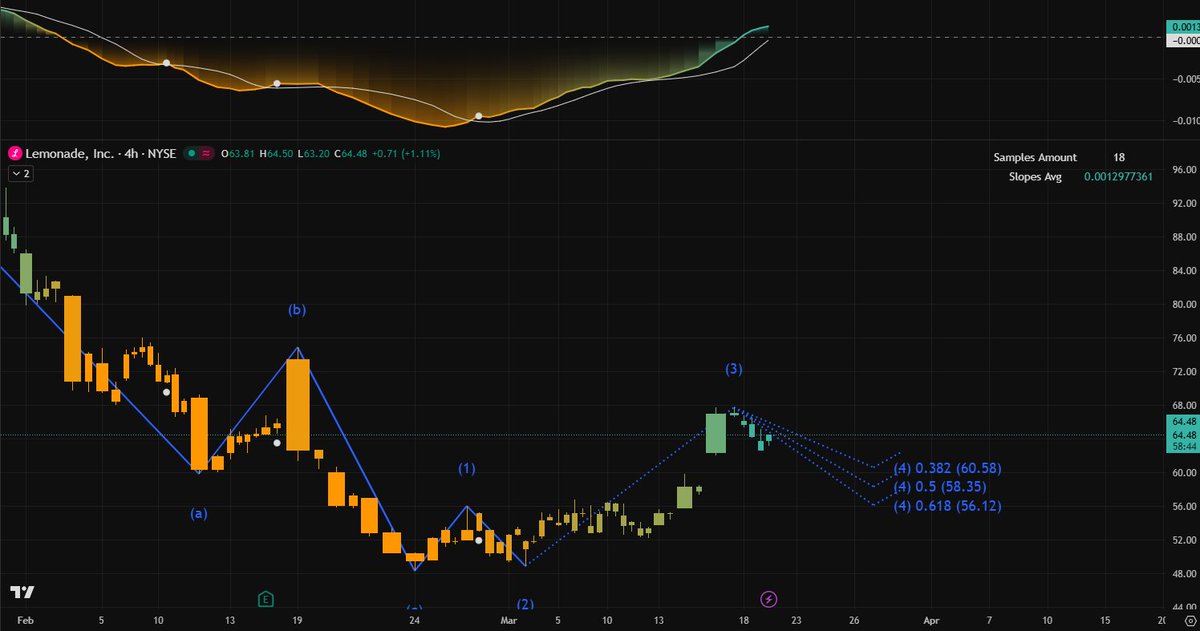
Task: Click the Feb date on time axis
Action: pos(26,621)
